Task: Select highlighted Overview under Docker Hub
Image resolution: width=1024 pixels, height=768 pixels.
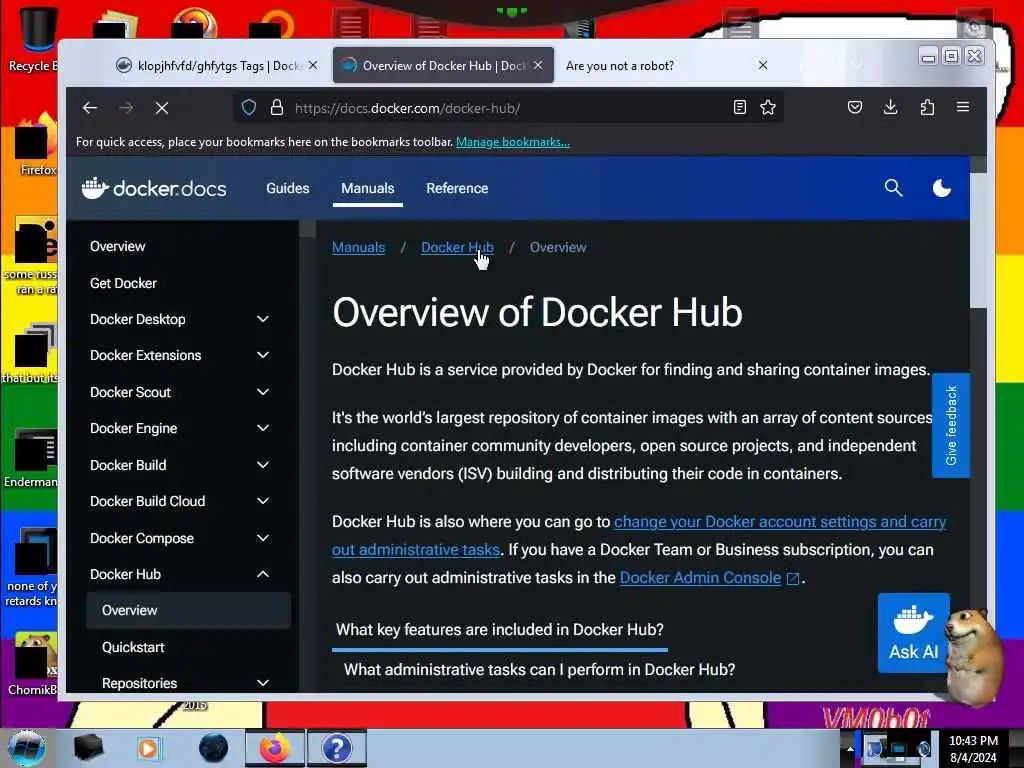Action: click(x=188, y=610)
